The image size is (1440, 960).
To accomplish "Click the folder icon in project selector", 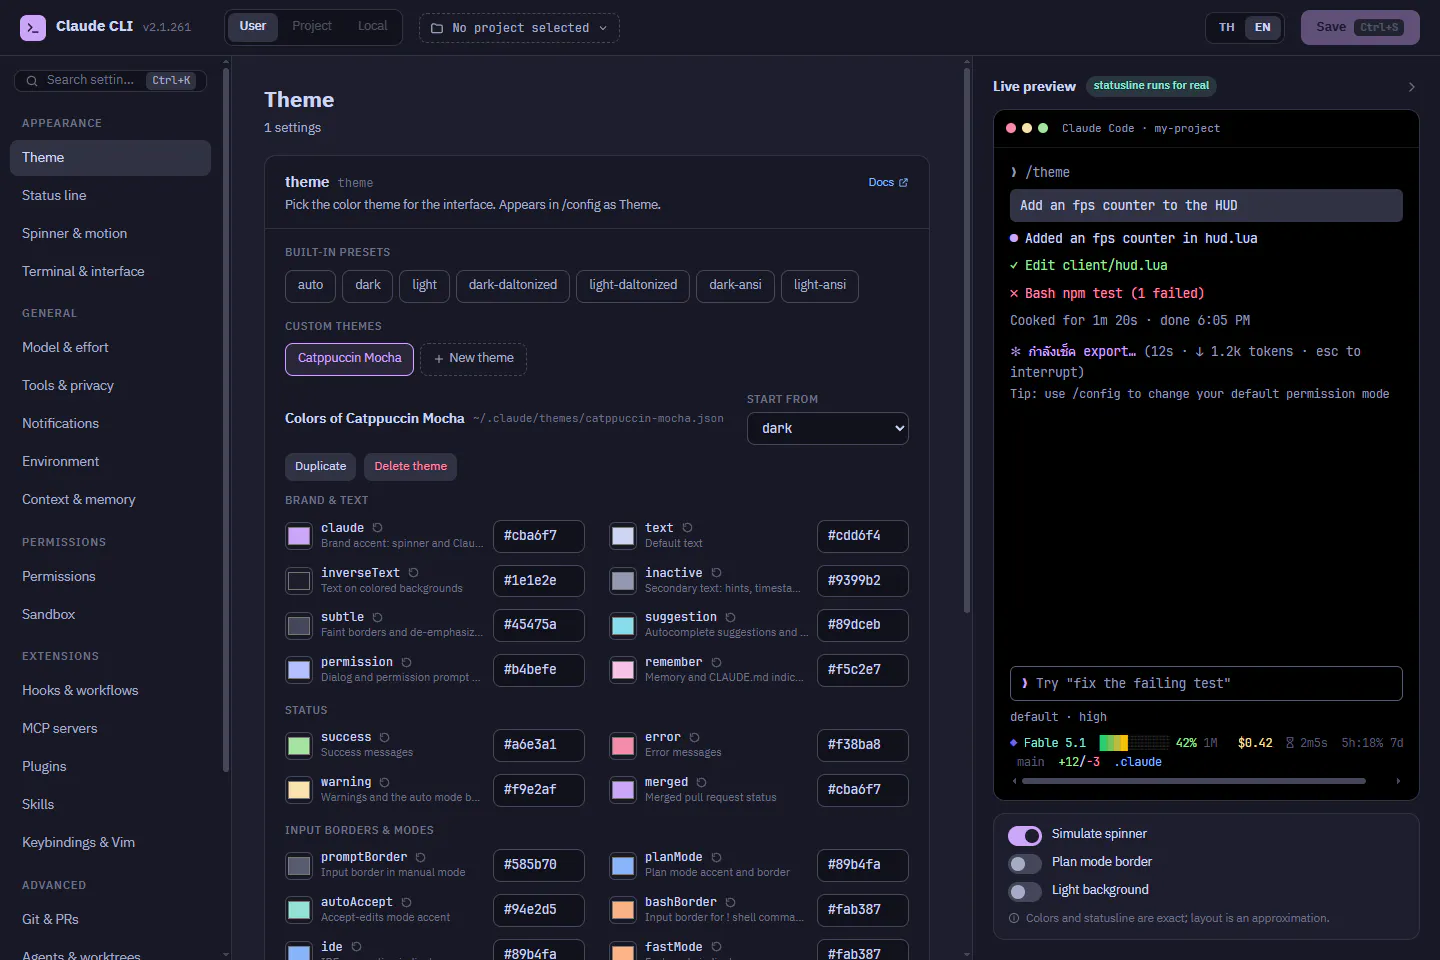I will tap(437, 28).
